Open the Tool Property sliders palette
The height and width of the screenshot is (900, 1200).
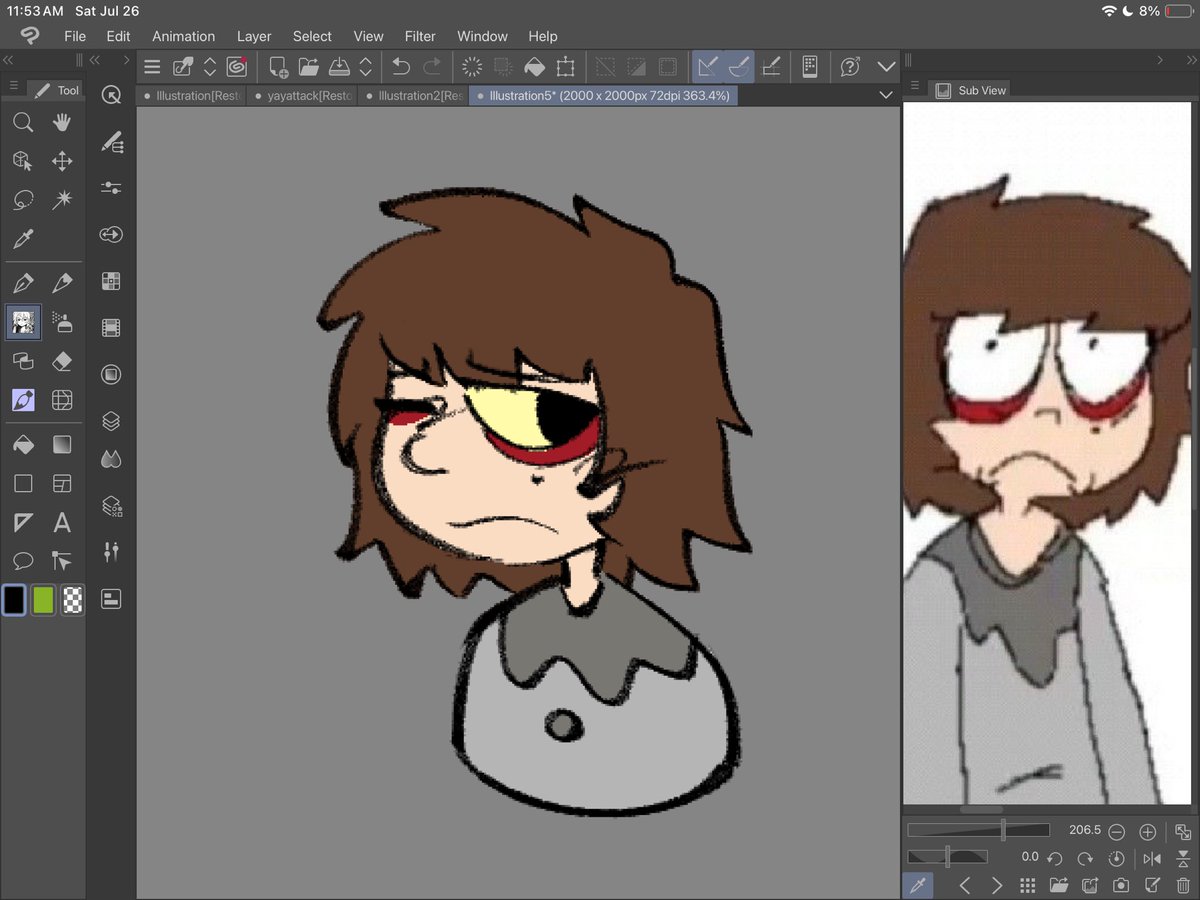pos(111,188)
